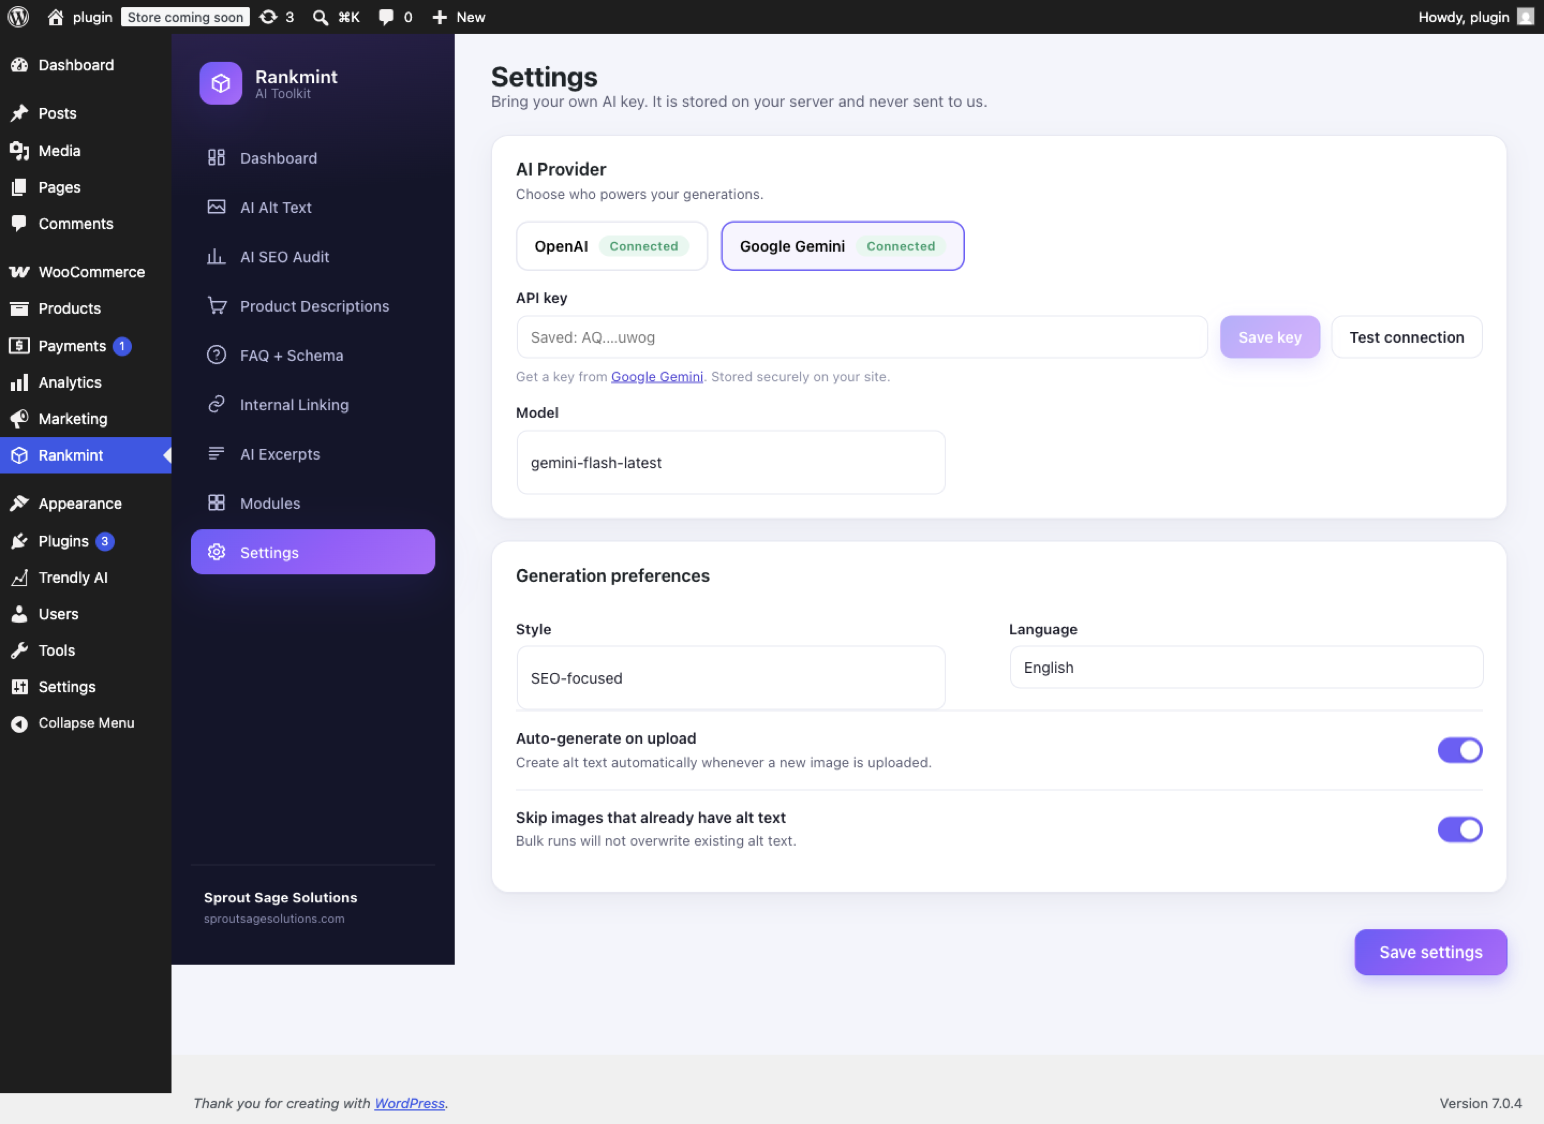
Task: Select OpenAI as AI provider
Action: pos(612,246)
